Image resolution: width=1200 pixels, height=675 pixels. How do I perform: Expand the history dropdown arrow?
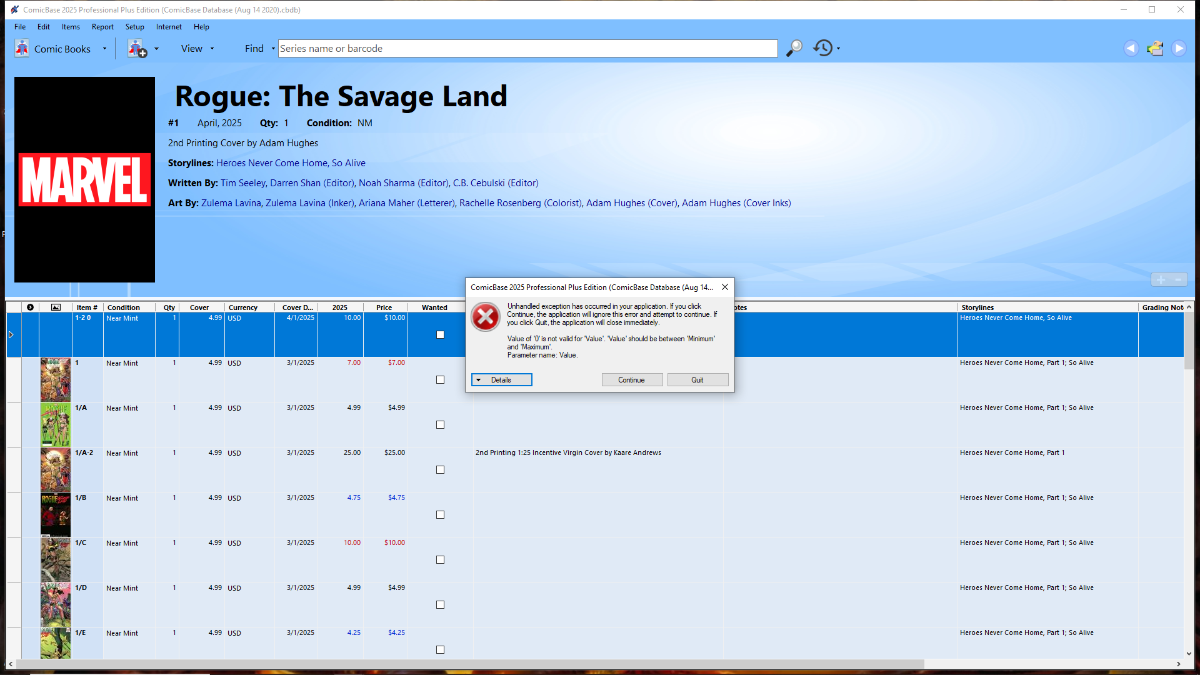[x=838, y=49]
